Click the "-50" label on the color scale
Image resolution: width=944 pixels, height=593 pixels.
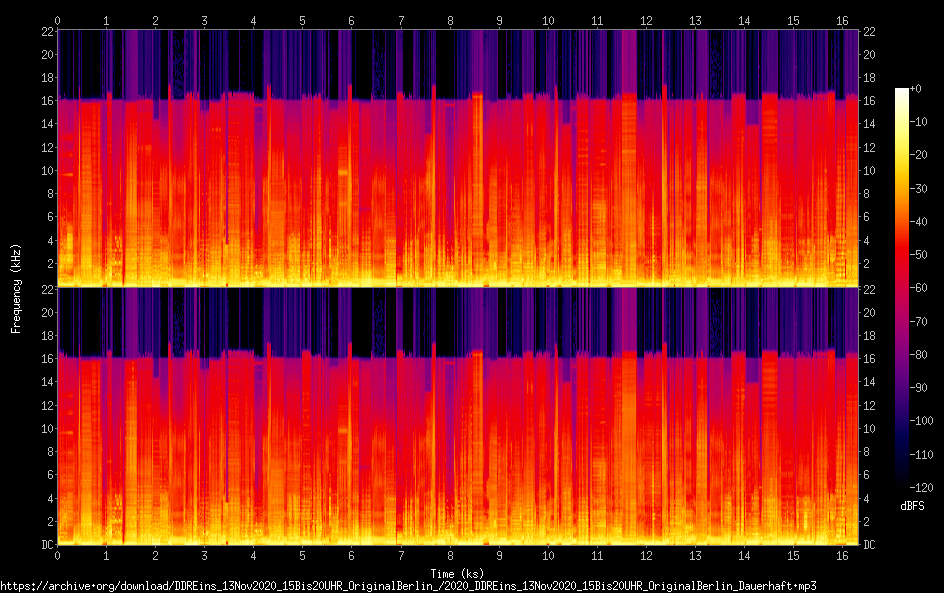918,255
